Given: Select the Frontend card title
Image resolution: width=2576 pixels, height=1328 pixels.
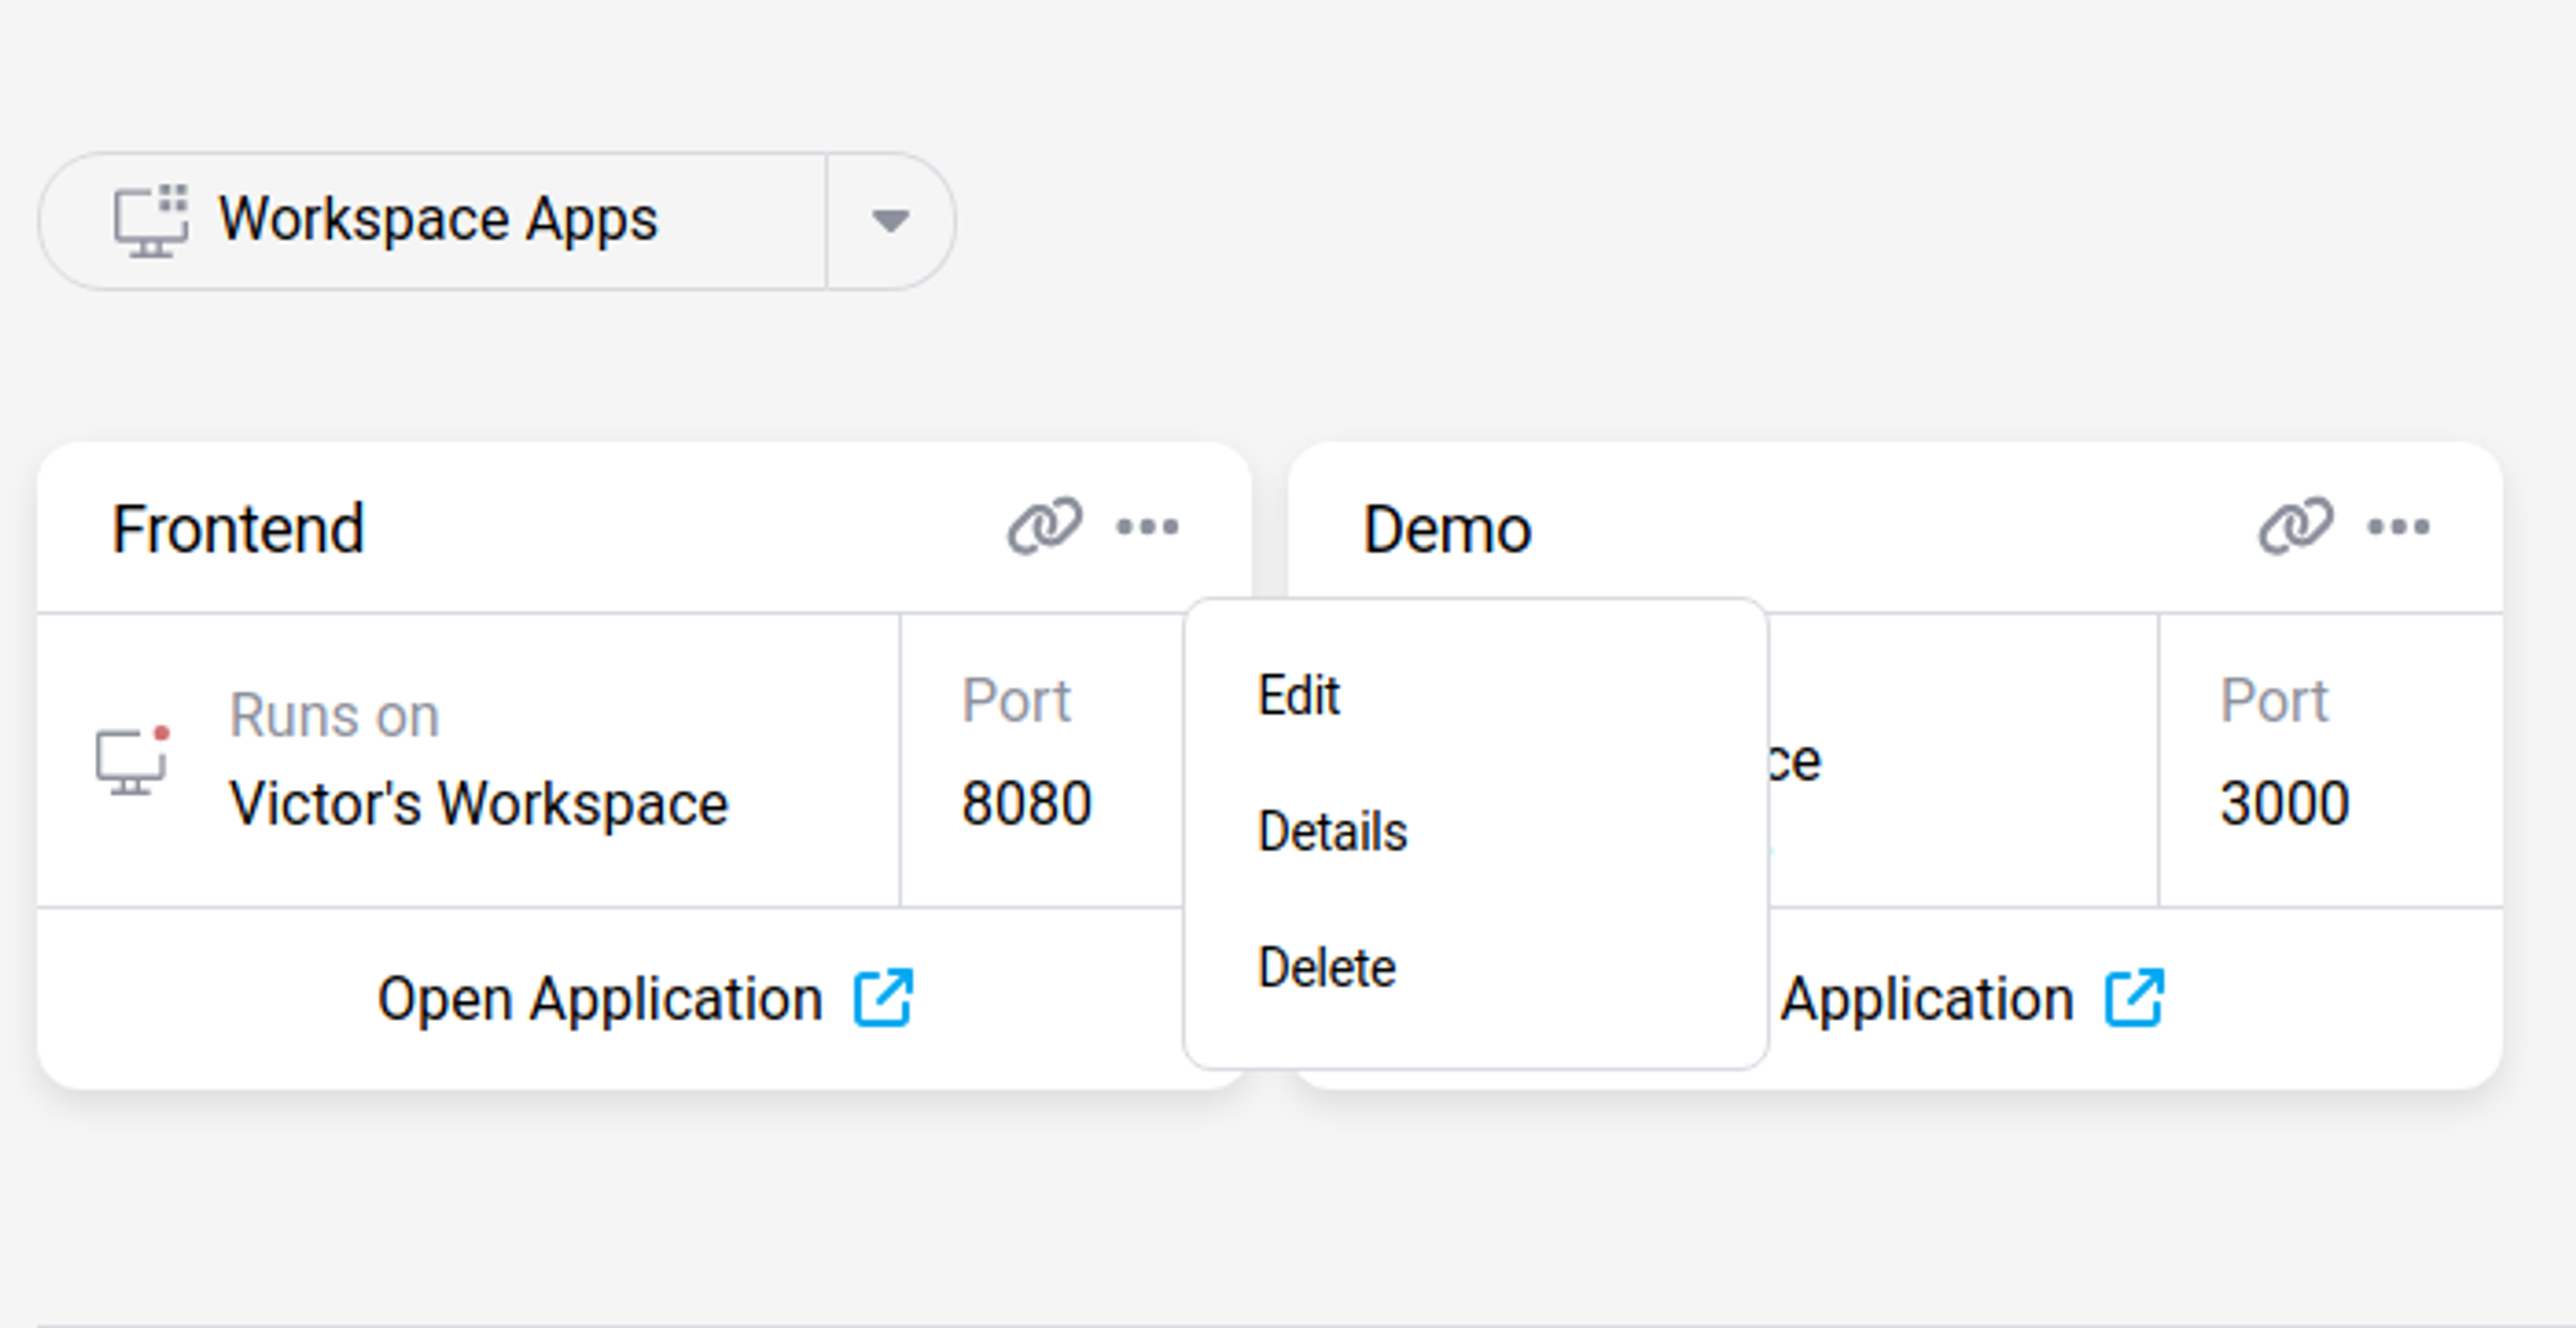Looking at the screenshot, I should (238, 528).
